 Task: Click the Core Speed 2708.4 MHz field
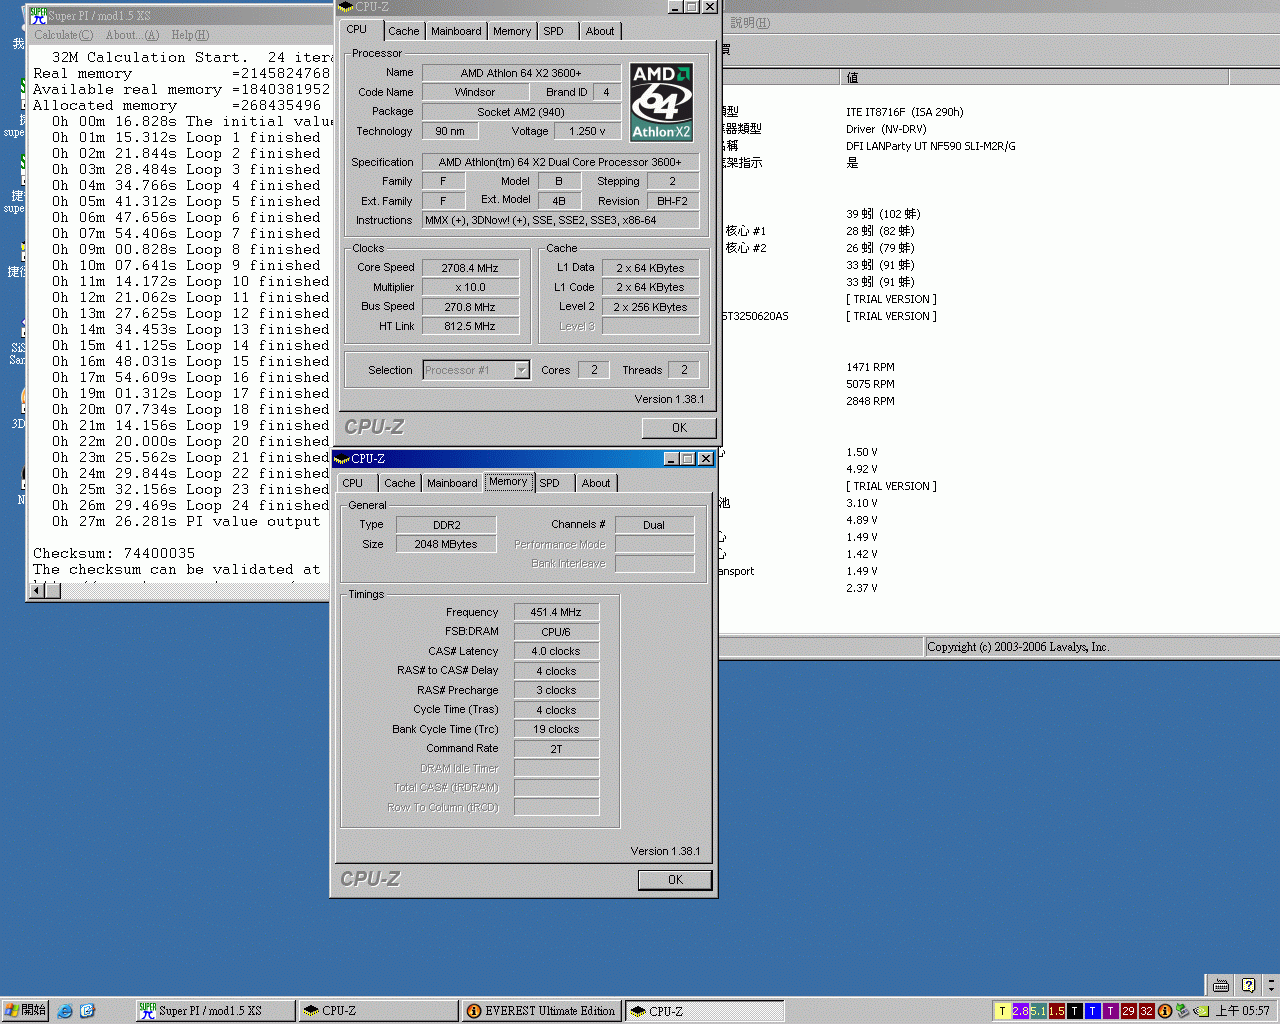(x=470, y=268)
